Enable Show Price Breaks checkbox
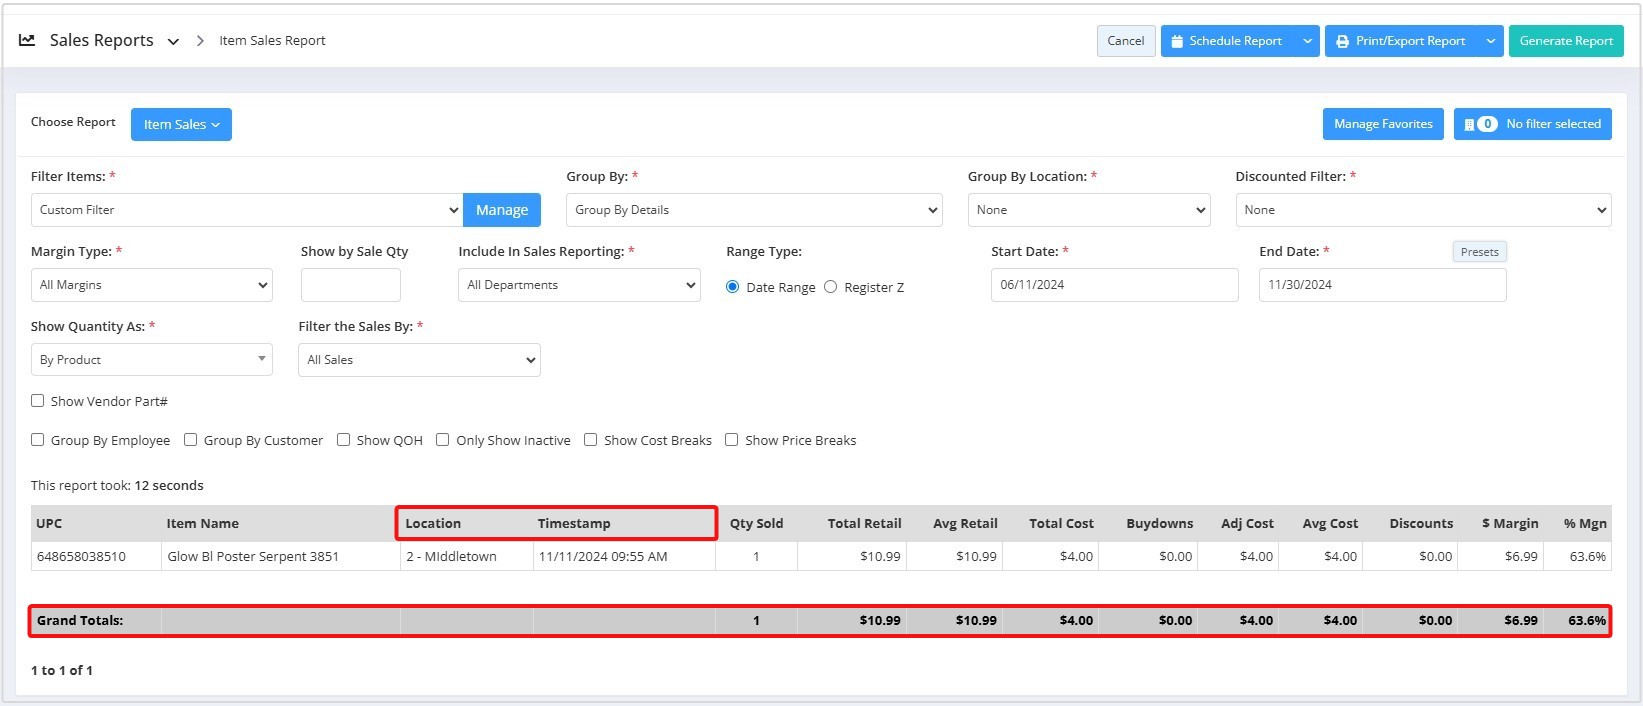Viewport: 1643px width, 706px height. 732,440
